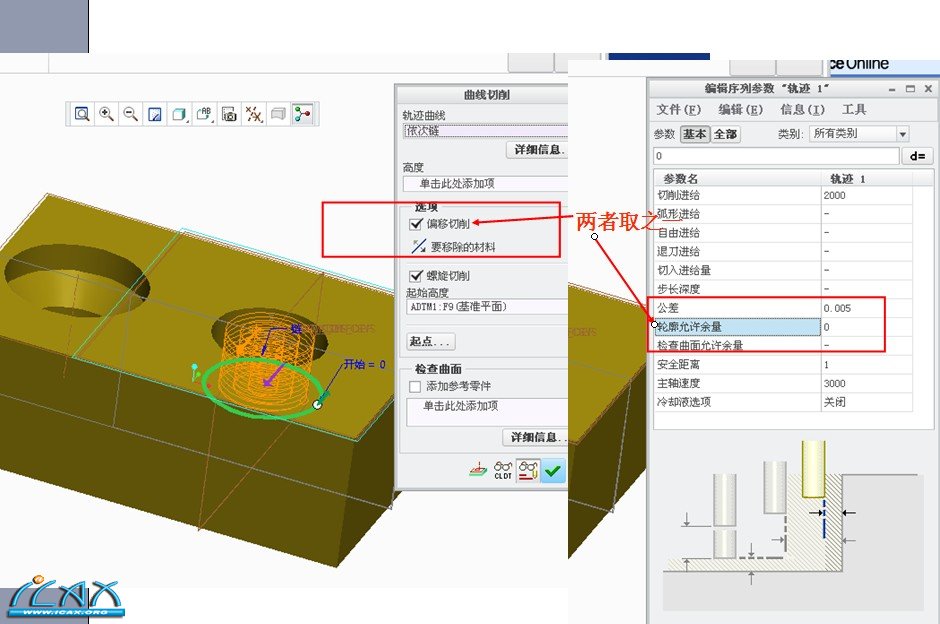940x624 pixels.
Task: Open the datum display filters icon
Action: [254, 114]
